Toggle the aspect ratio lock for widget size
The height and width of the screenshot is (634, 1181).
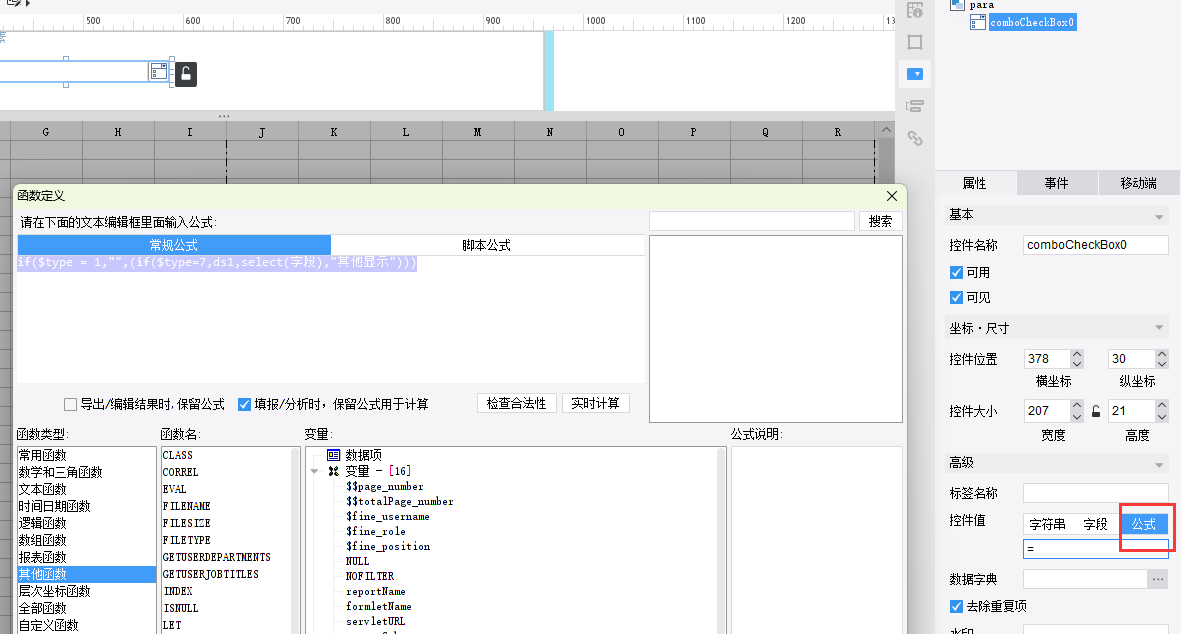click(1096, 411)
